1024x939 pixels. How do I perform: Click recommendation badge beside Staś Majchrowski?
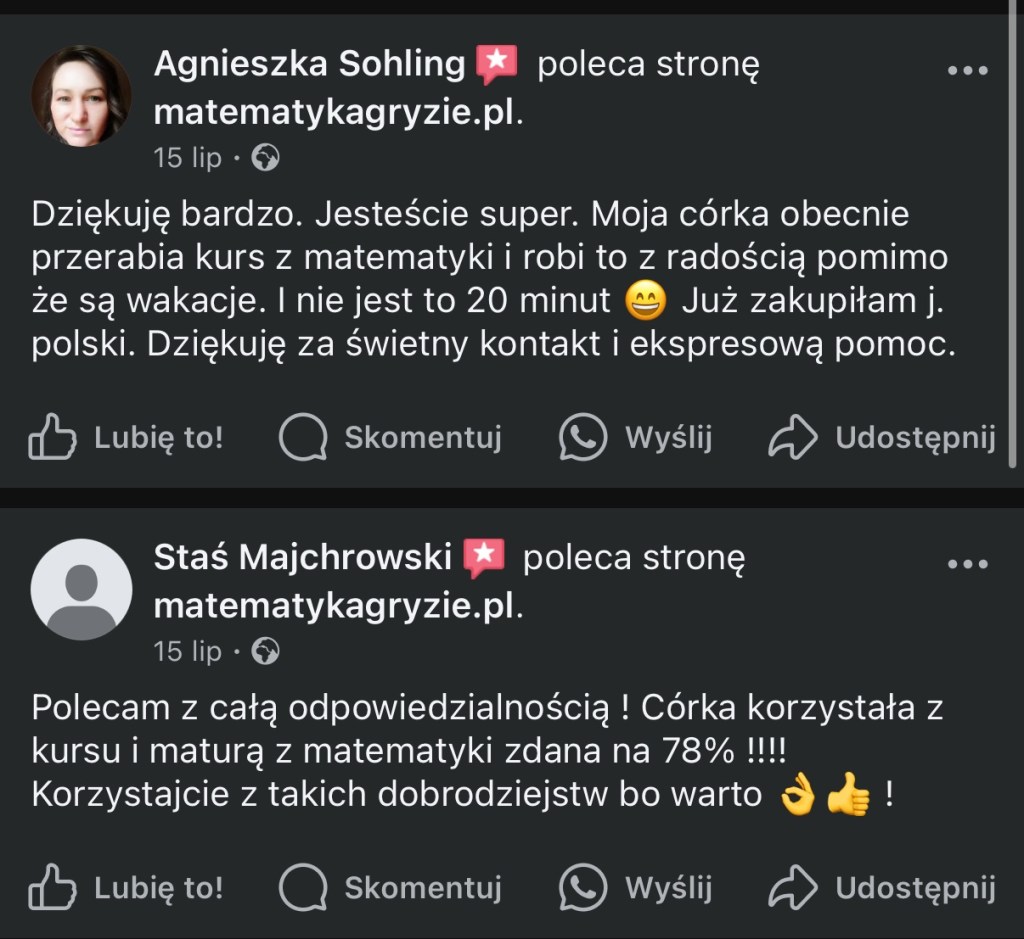[x=484, y=558]
